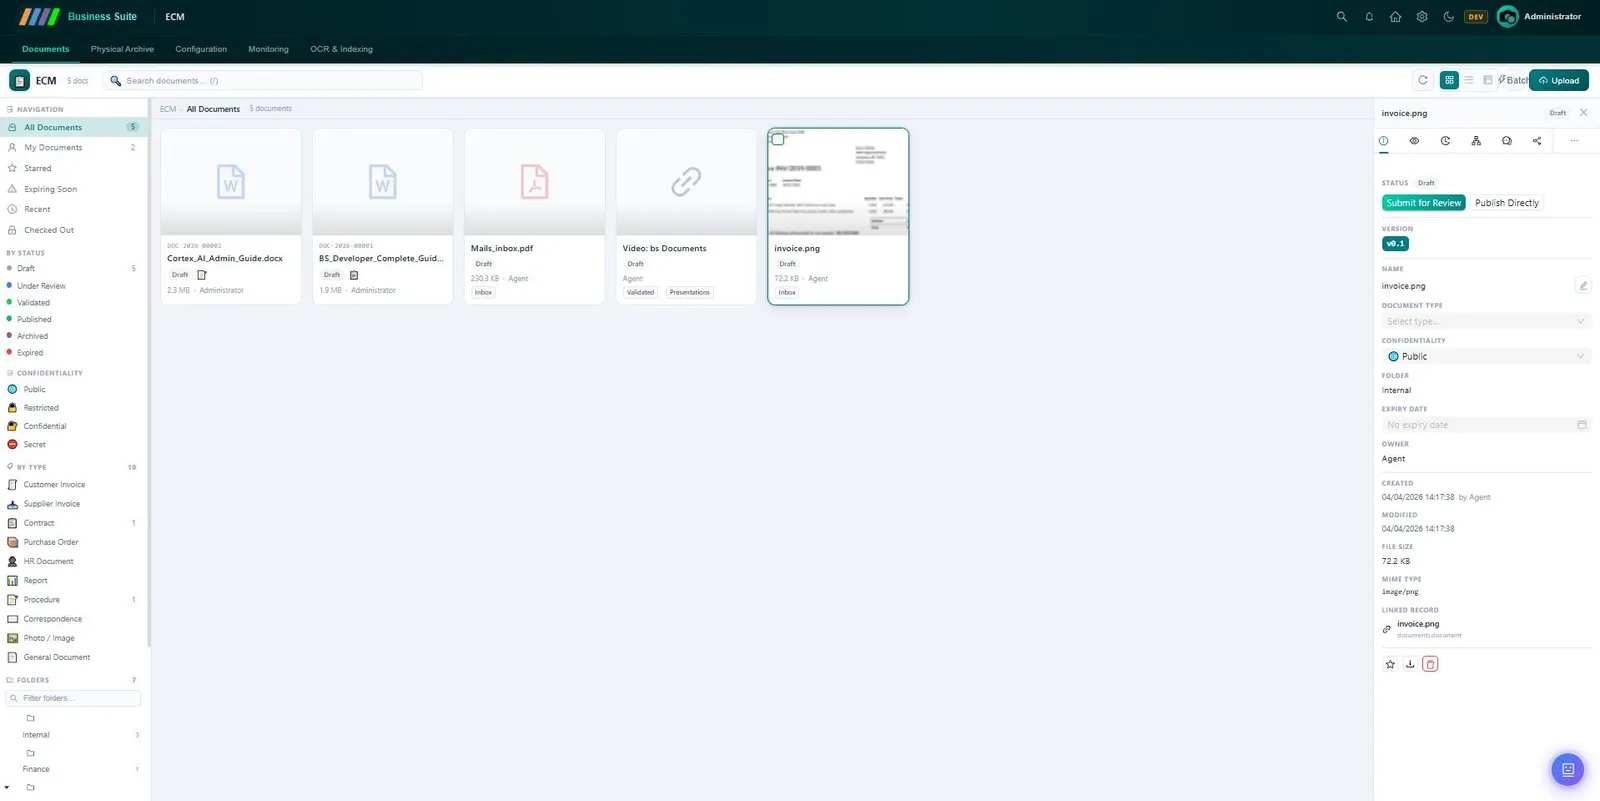Screen dimensions: 1600x801
Task: Open more options ellipsis in details panel
Action: 1574,141
